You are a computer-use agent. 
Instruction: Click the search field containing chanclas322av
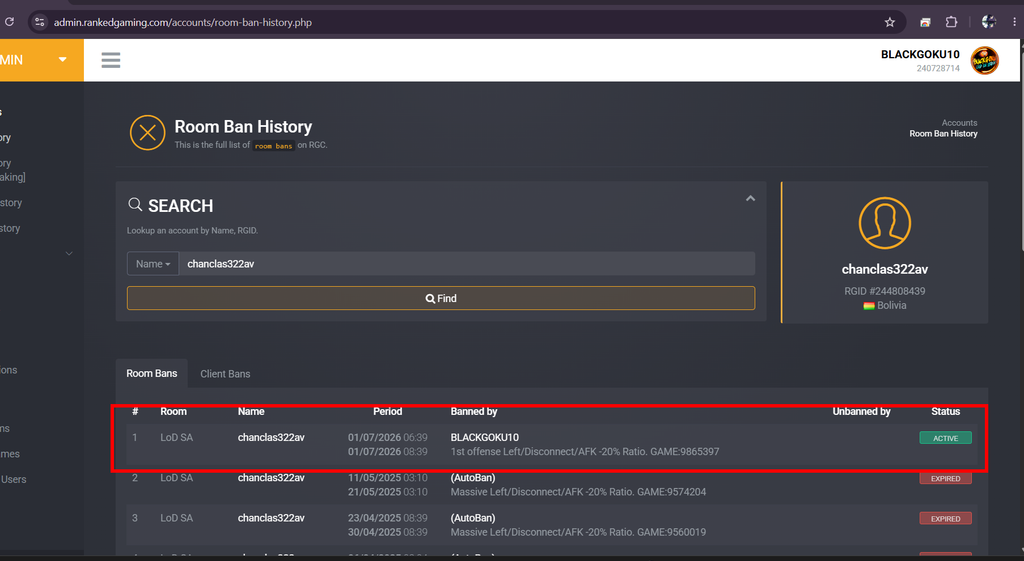coord(467,264)
